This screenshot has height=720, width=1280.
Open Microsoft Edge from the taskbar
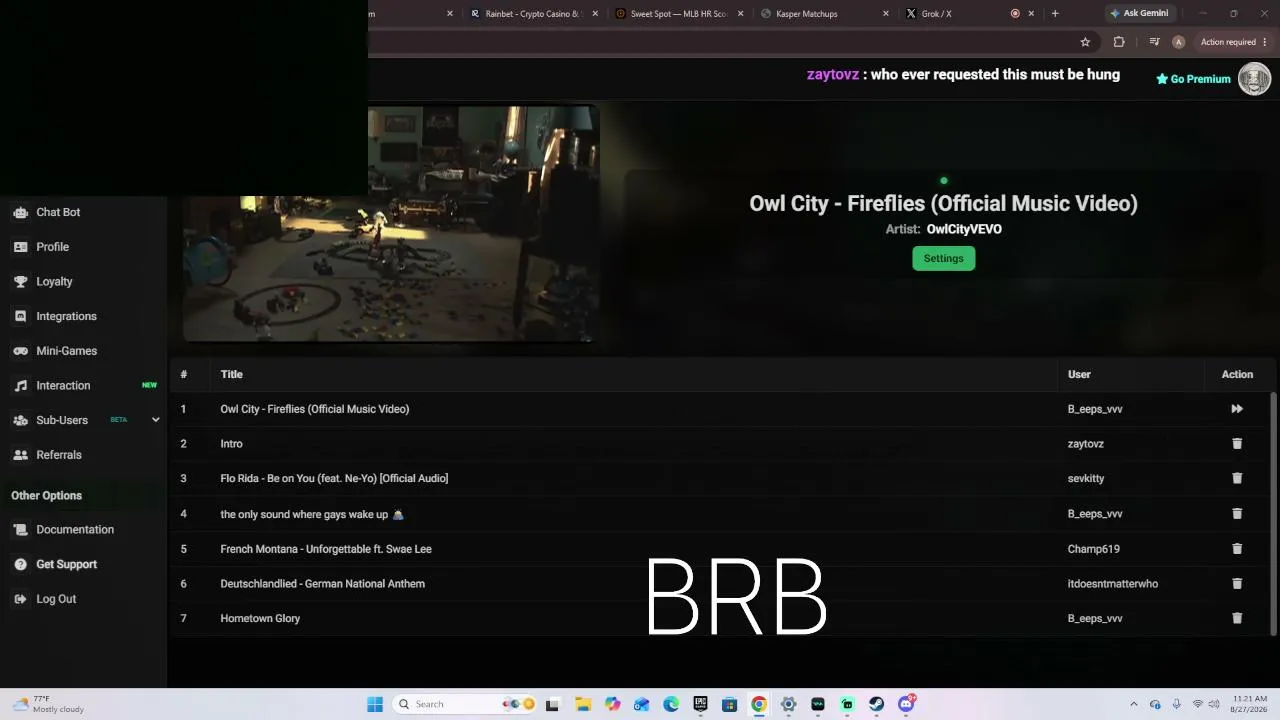(671, 704)
